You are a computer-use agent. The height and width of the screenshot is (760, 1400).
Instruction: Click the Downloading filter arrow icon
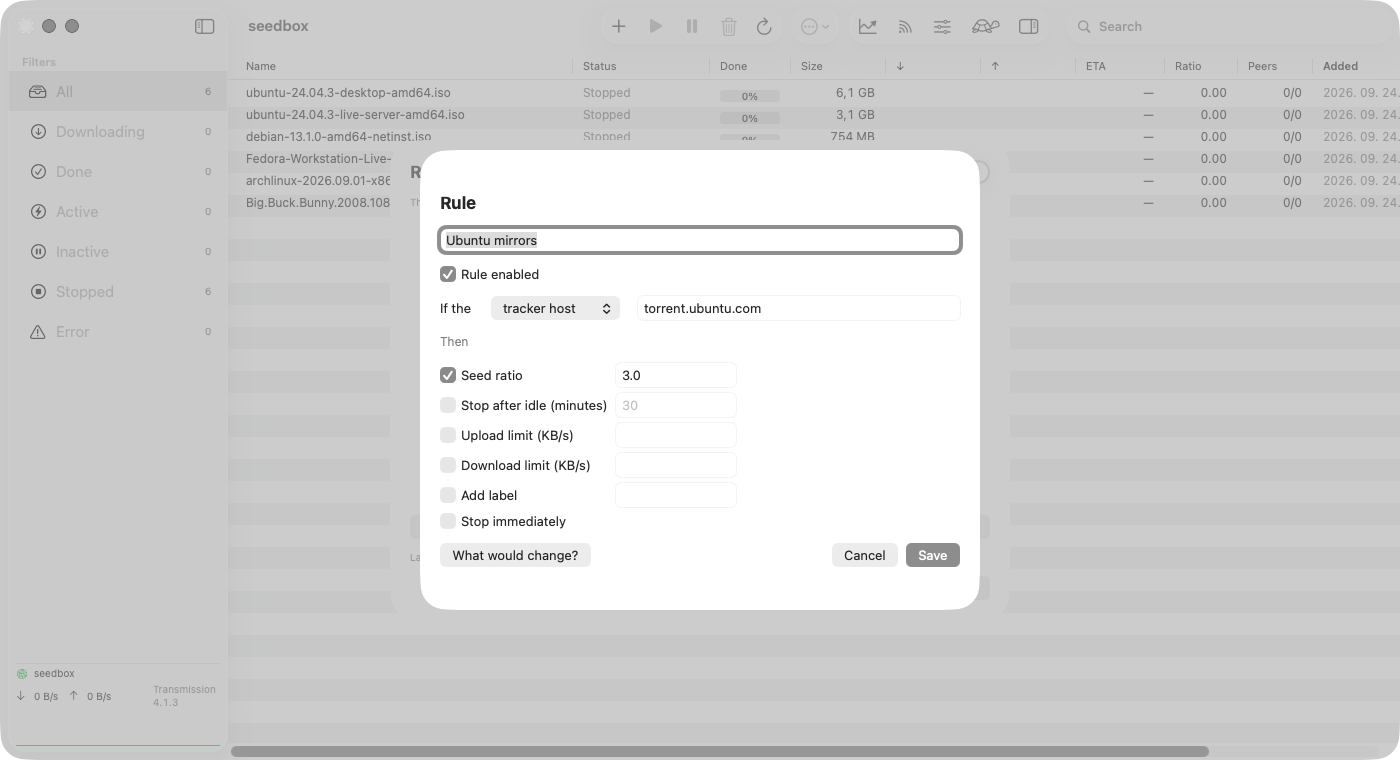(x=38, y=132)
